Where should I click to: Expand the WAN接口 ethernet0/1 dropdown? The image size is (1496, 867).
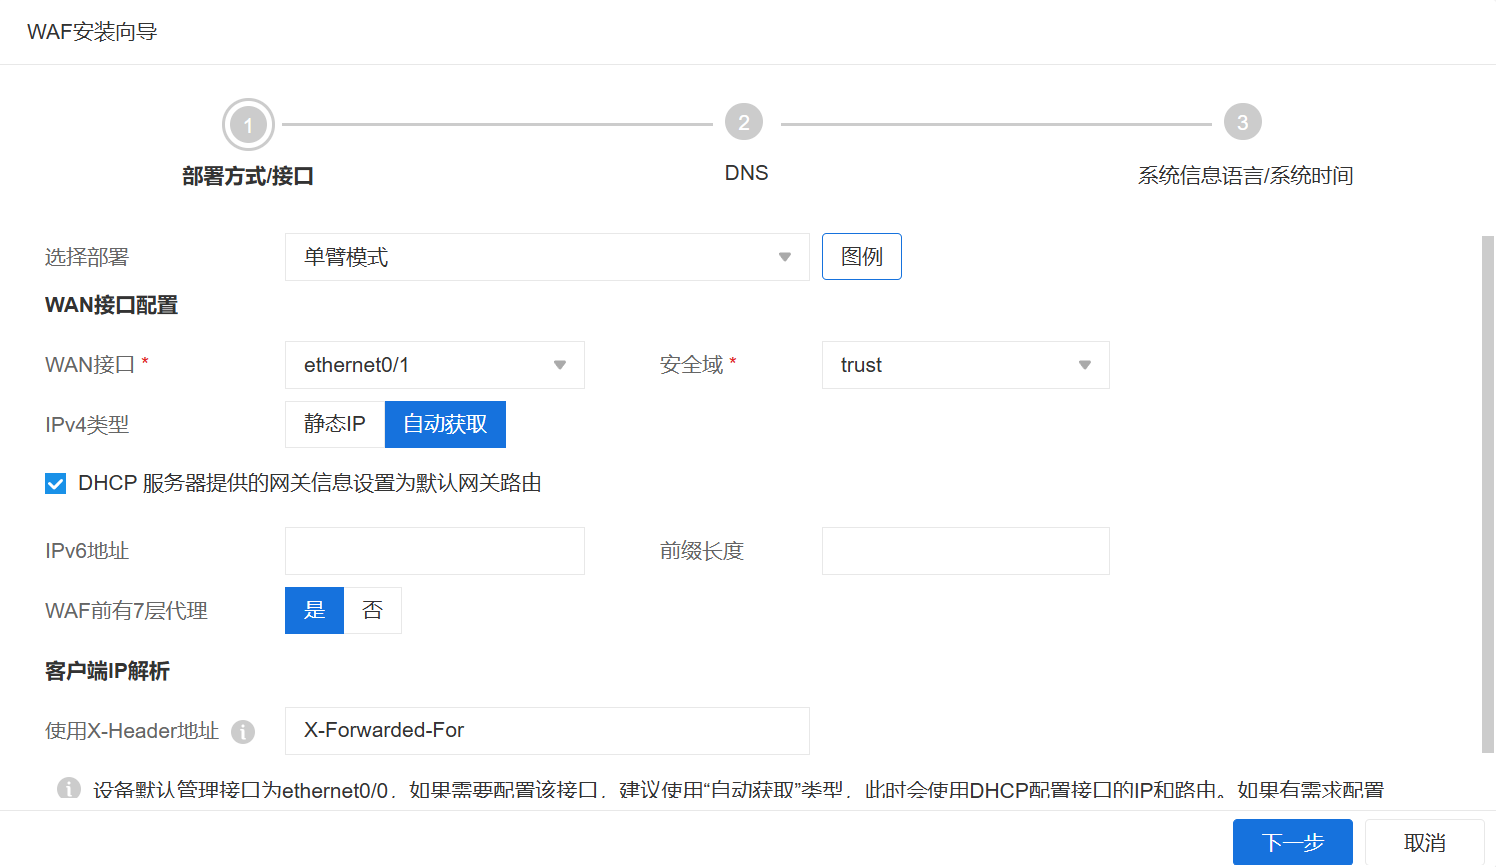tap(434, 365)
